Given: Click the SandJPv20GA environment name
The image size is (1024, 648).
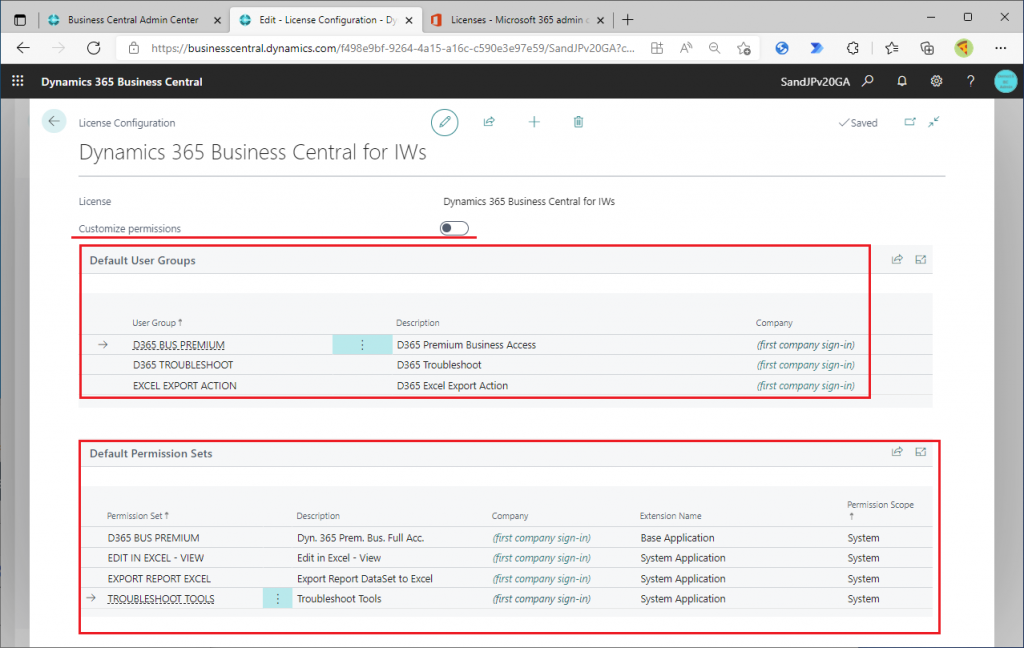Looking at the screenshot, I should [x=815, y=82].
